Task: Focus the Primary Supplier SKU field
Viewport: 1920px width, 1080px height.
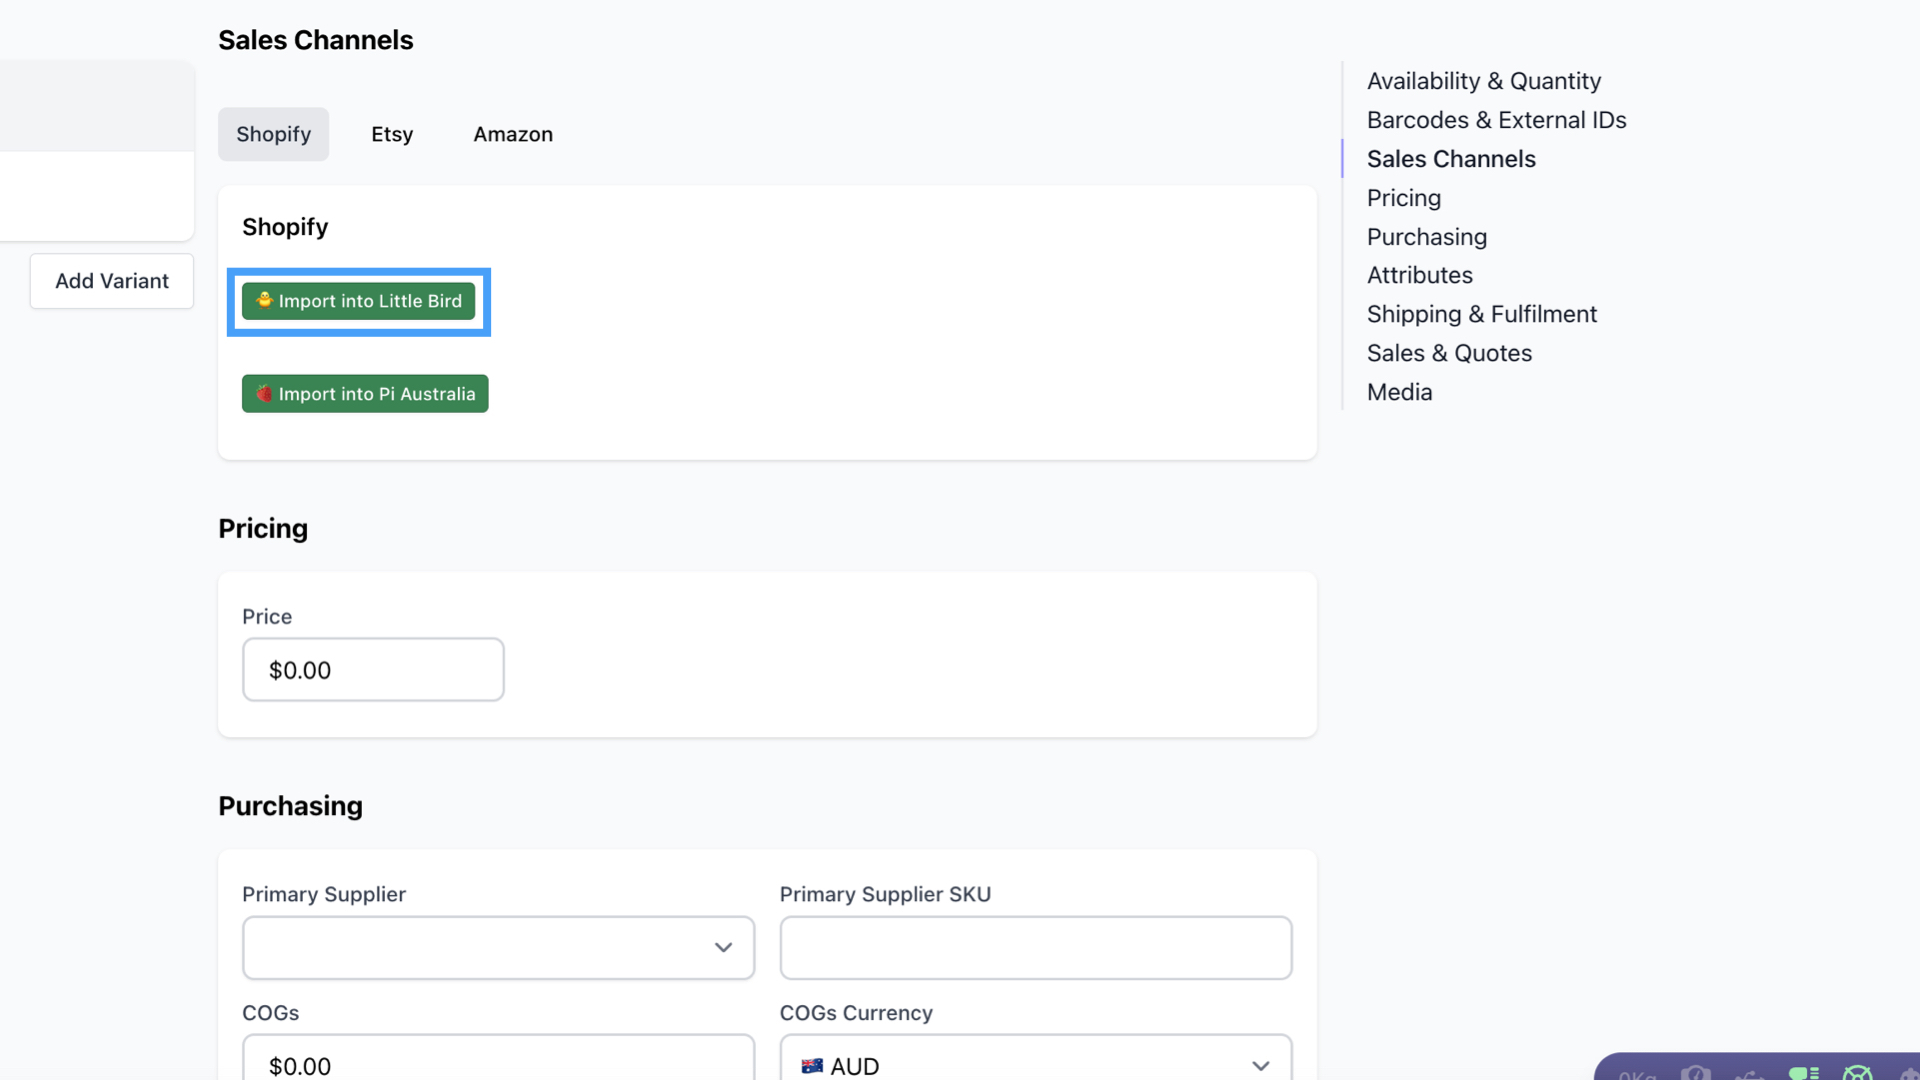Action: [1035, 947]
